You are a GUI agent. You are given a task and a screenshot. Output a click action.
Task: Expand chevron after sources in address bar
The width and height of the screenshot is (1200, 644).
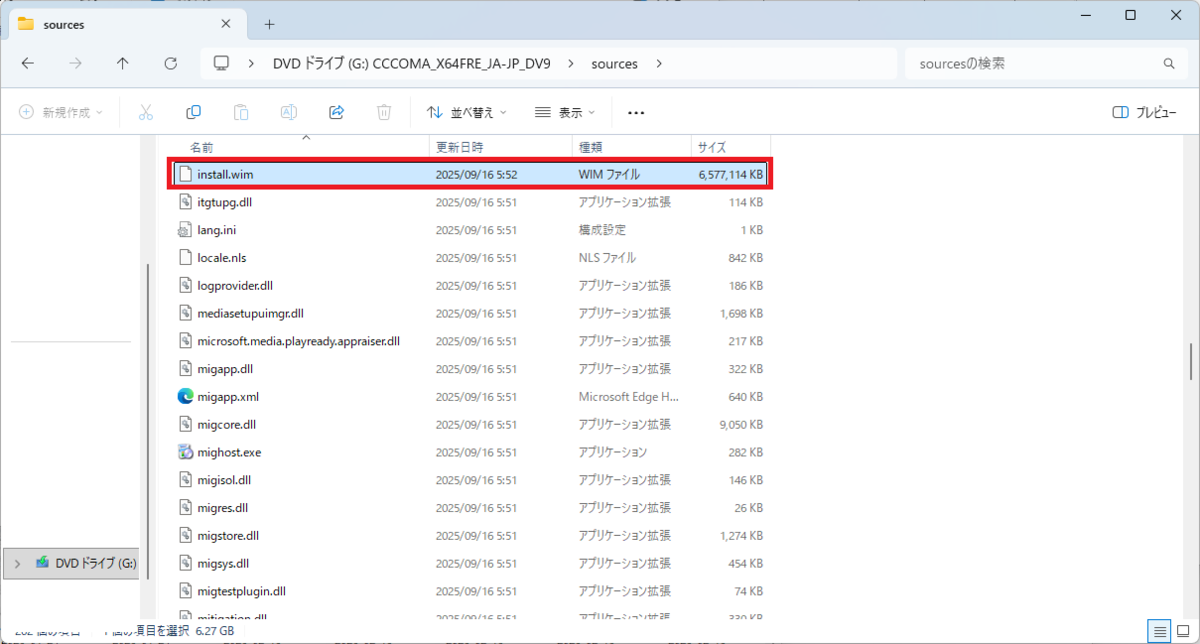pyautogui.click(x=659, y=63)
